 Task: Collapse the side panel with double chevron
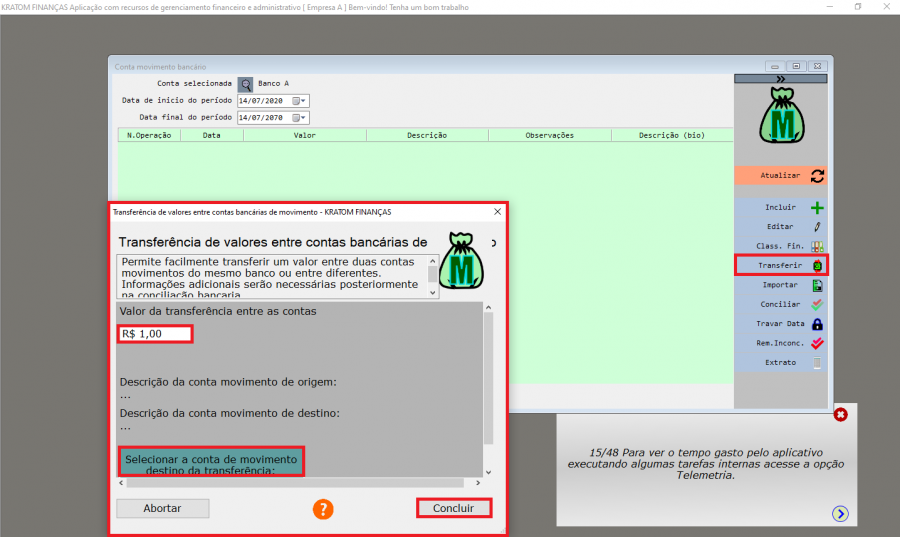pos(780,78)
